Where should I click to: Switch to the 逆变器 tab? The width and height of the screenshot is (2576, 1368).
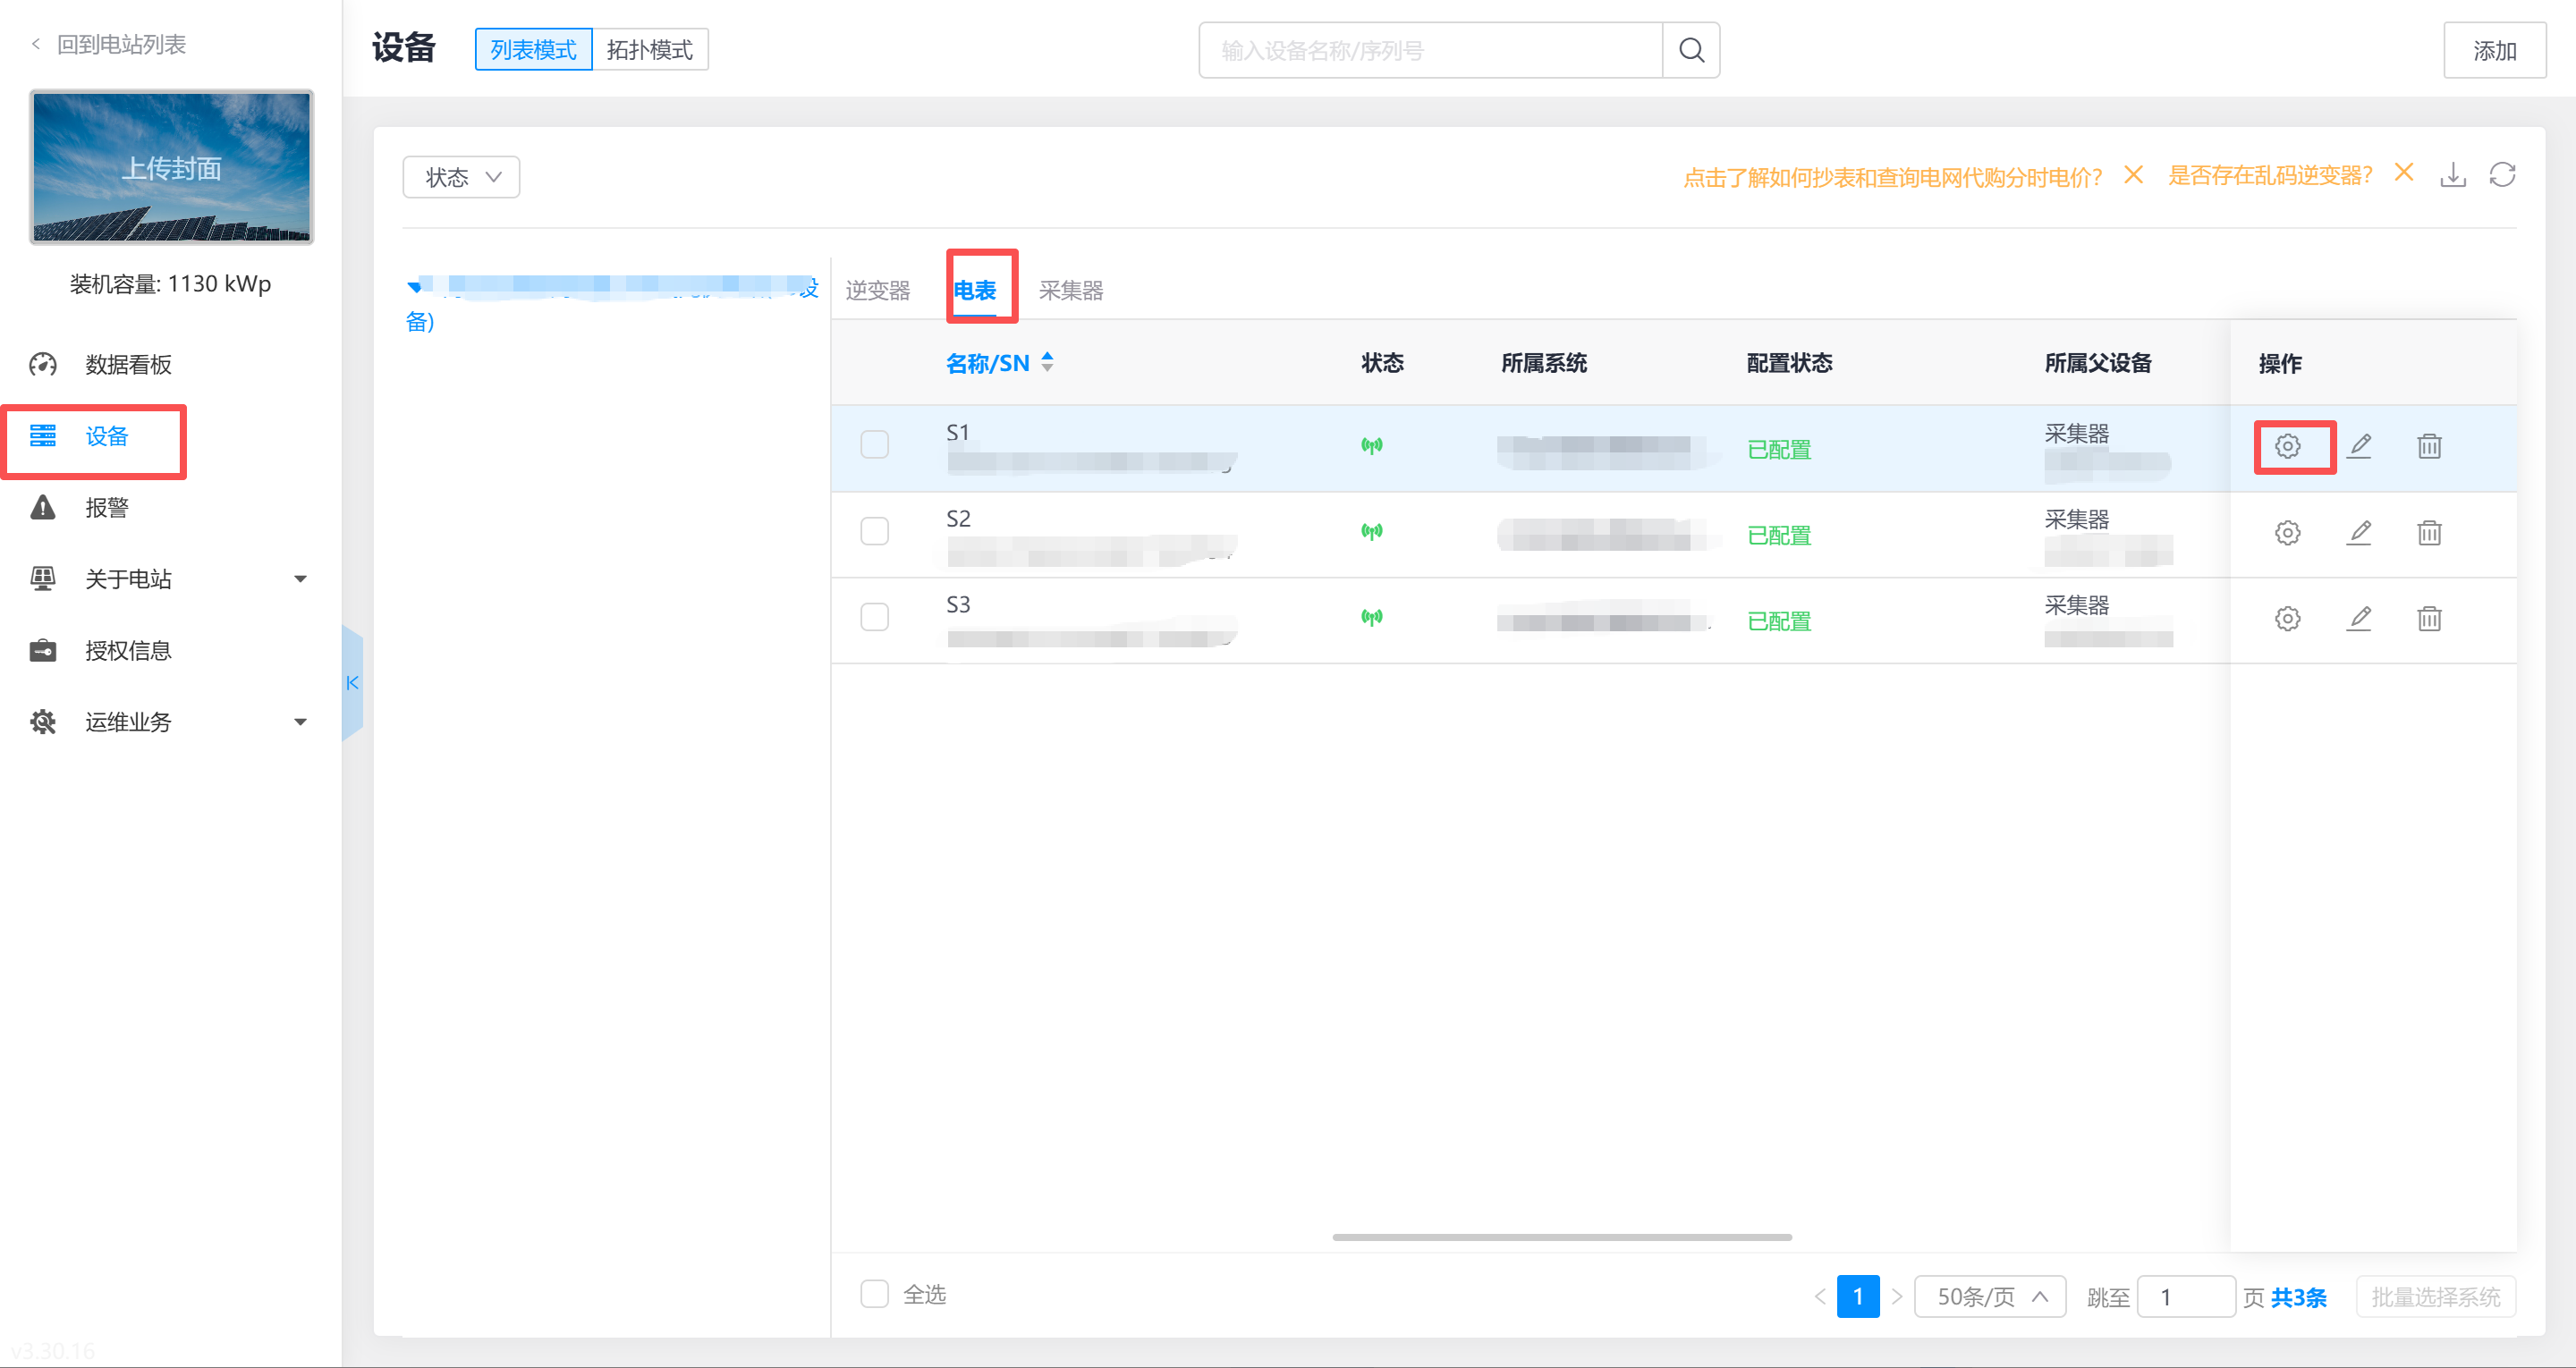(877, 291)
